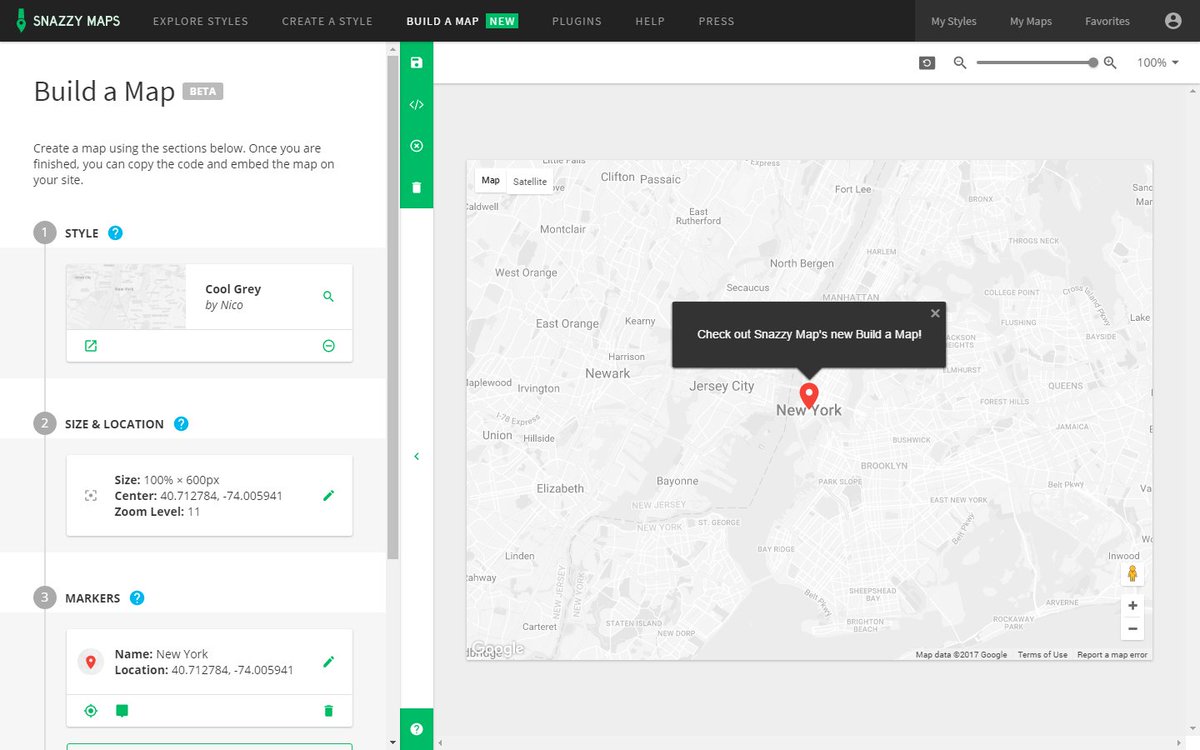Open the embed code icon
The image size is (1200, 750).
pyautogui.click(x=417, y=104)
